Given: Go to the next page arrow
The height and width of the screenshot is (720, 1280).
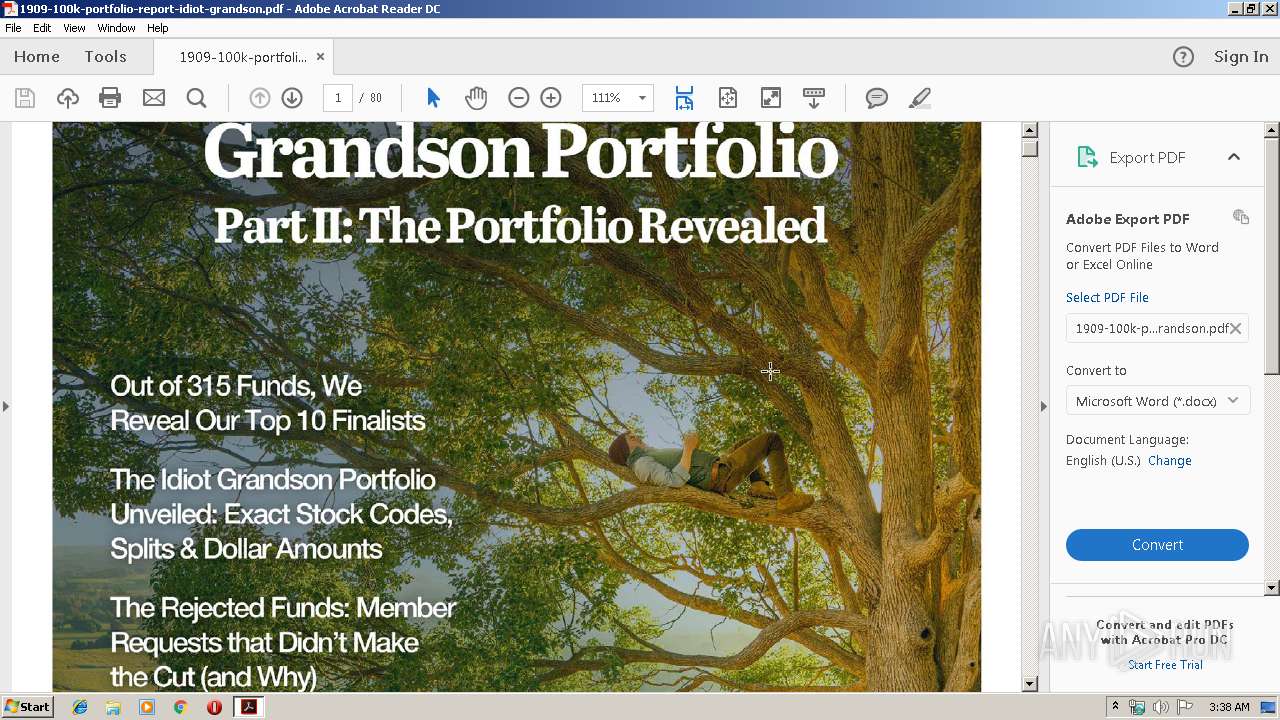Looking at the screenshot, I should 292,98.
